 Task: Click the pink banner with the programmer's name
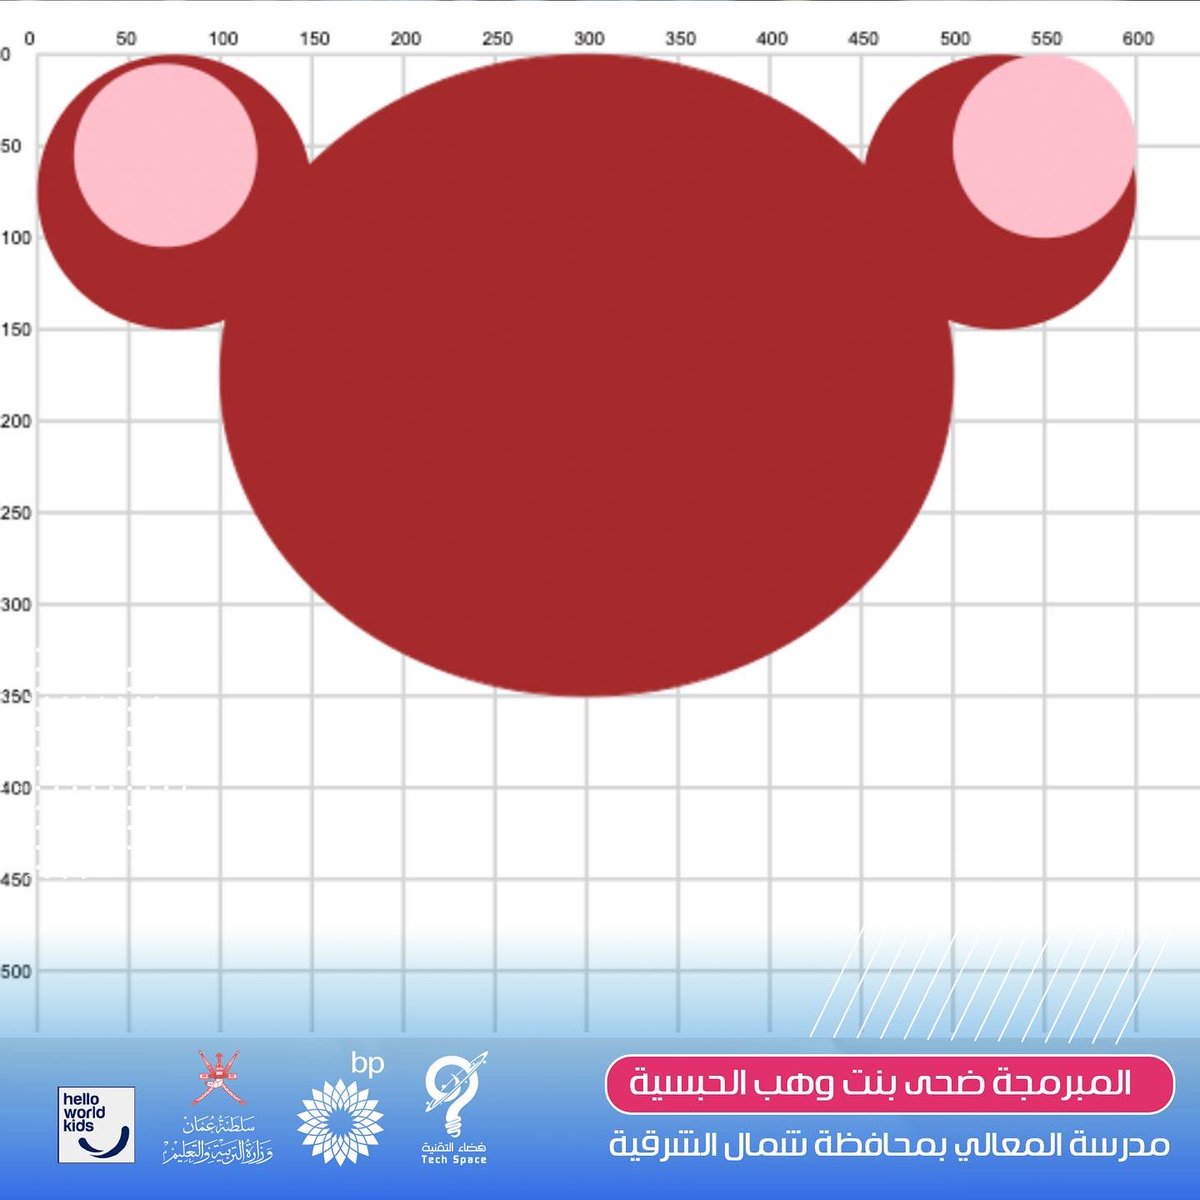pos(889,1083)
